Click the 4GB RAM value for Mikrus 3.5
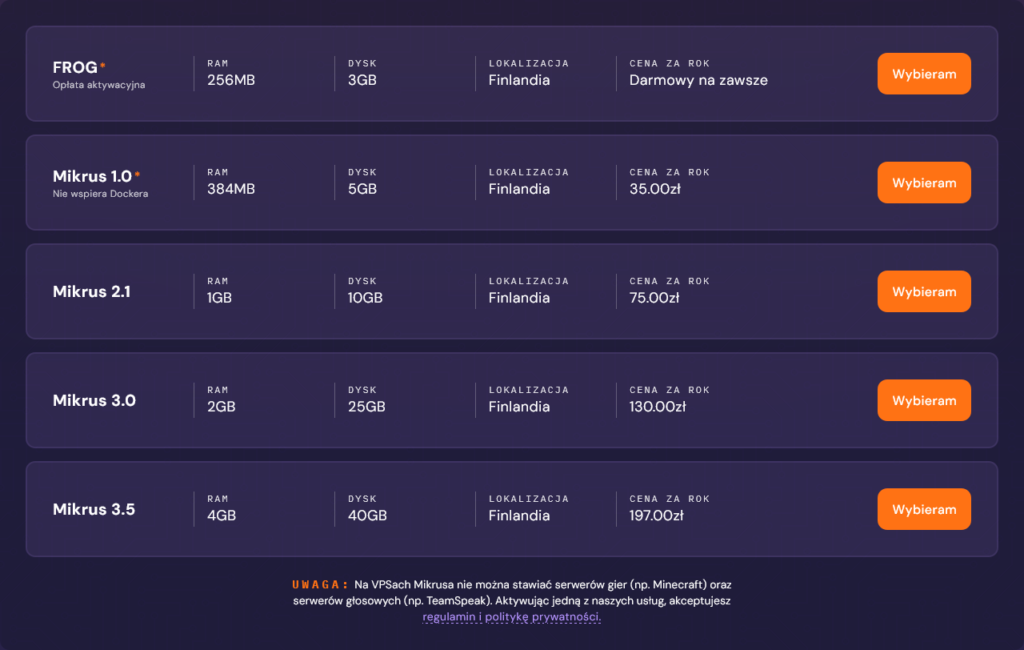The width and height of the screenshot is (1024, 650). (x=221, y=515)
